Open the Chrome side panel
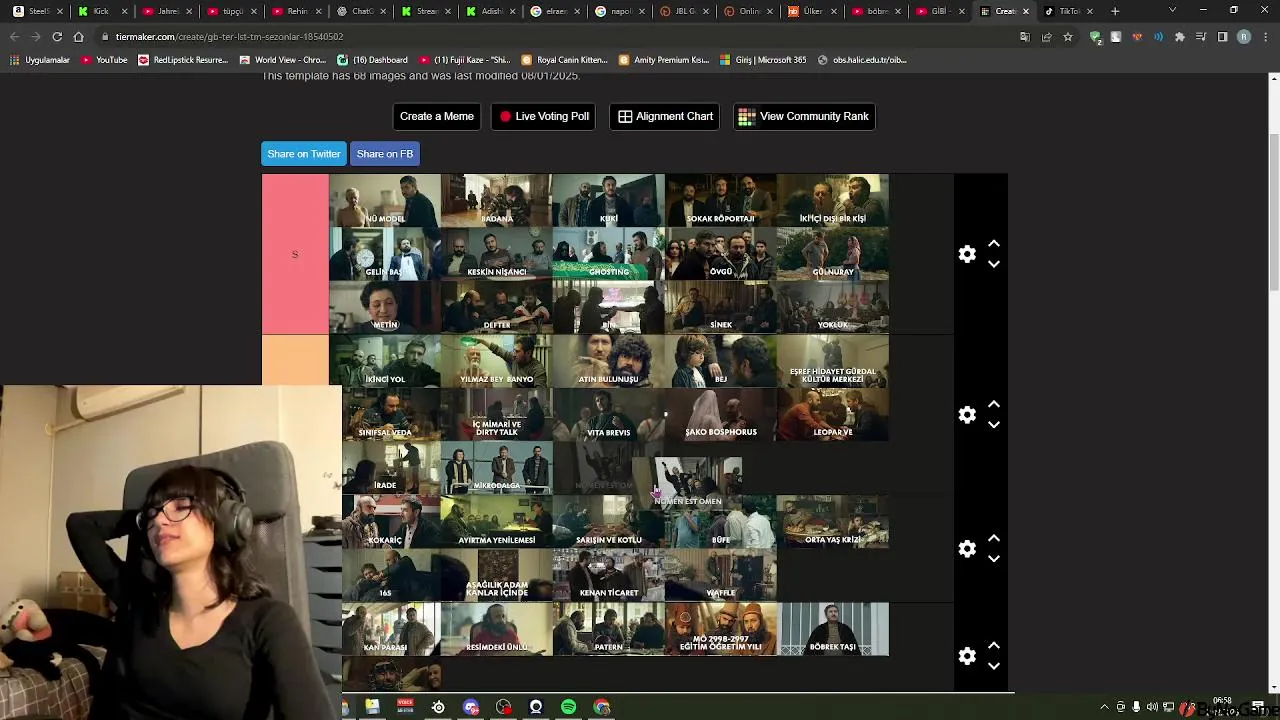1280x720 pixels. click(x=1222, y=37)
